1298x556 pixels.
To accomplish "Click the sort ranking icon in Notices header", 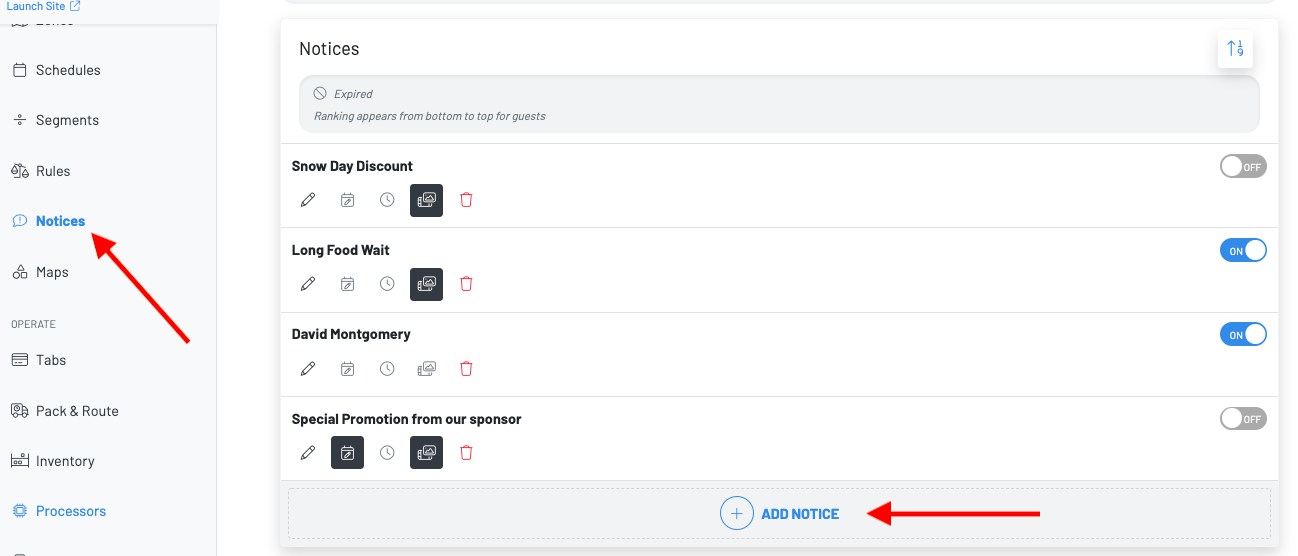I will tap(1235, 48).
